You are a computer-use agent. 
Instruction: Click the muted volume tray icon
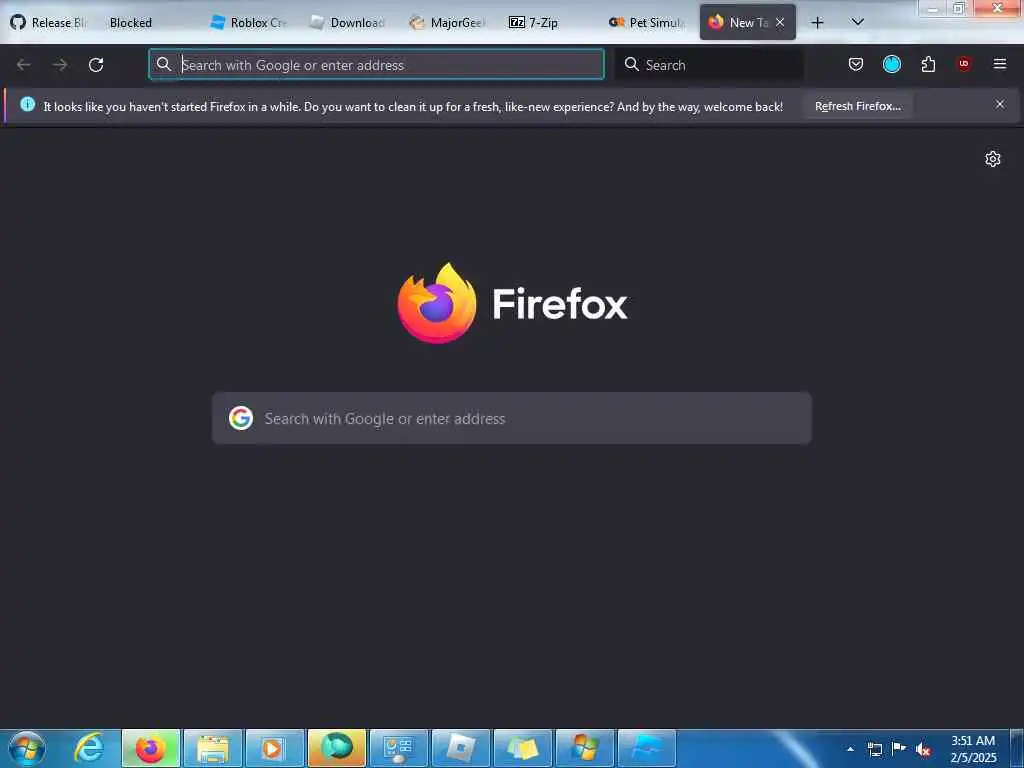(x=923, y=750)
